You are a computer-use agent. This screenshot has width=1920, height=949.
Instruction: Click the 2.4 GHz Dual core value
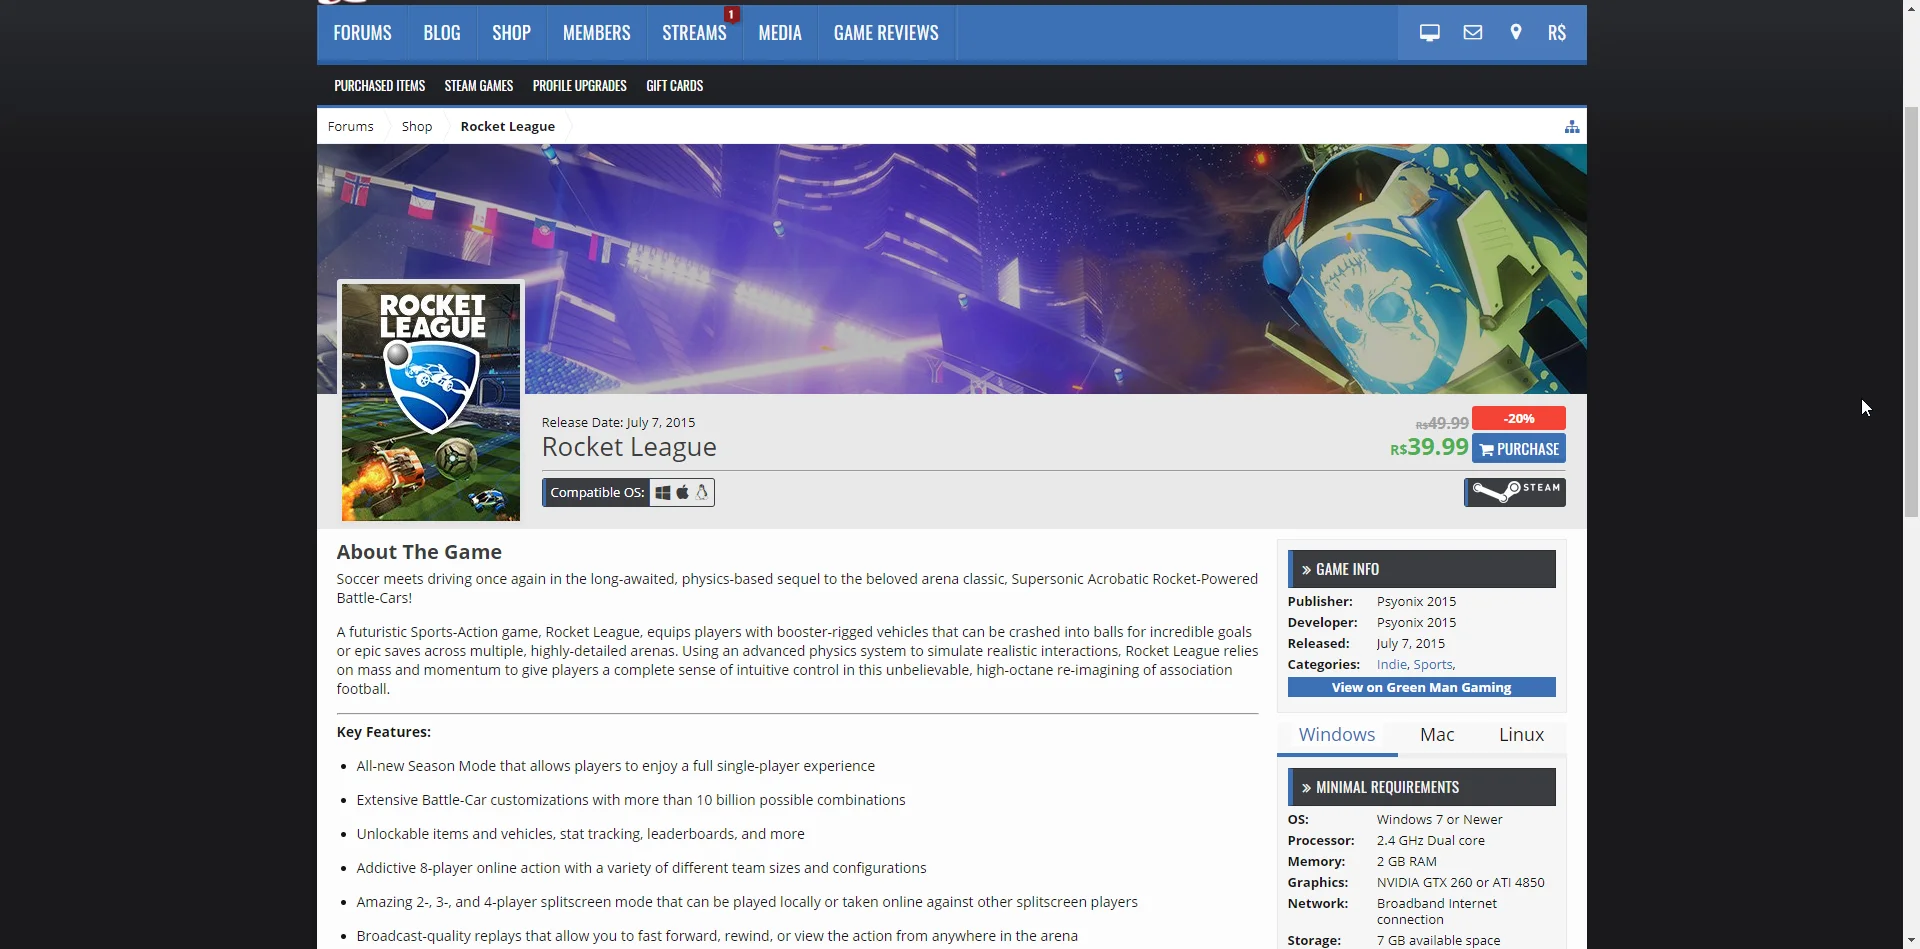pos(1430,841)
